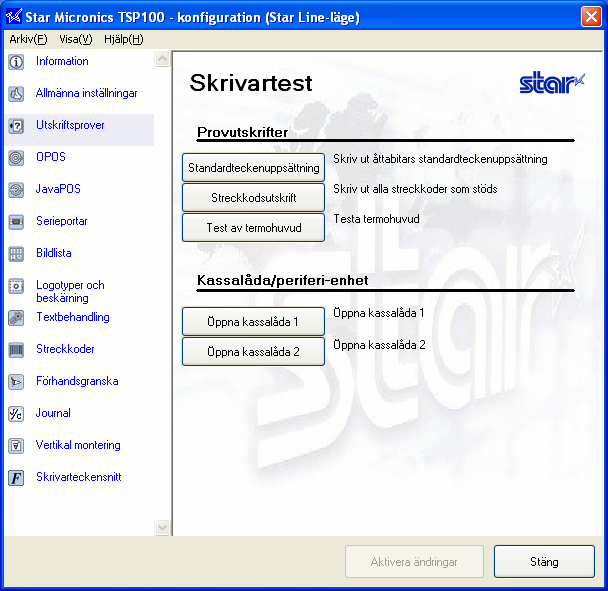Click Öppna kassalåda 2 button

pyautogui.click(x=253, y=351)
